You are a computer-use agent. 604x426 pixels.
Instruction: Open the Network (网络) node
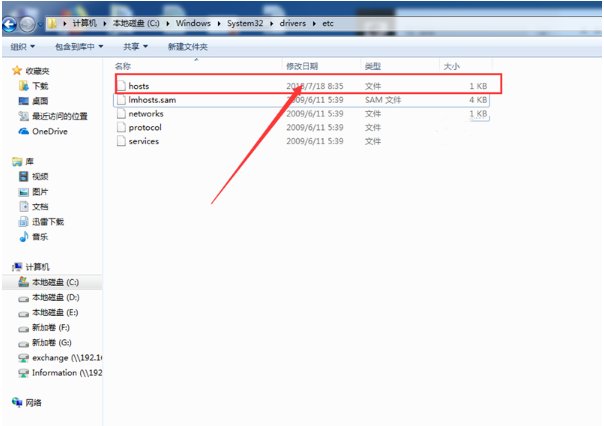click(x=31, y=402)
